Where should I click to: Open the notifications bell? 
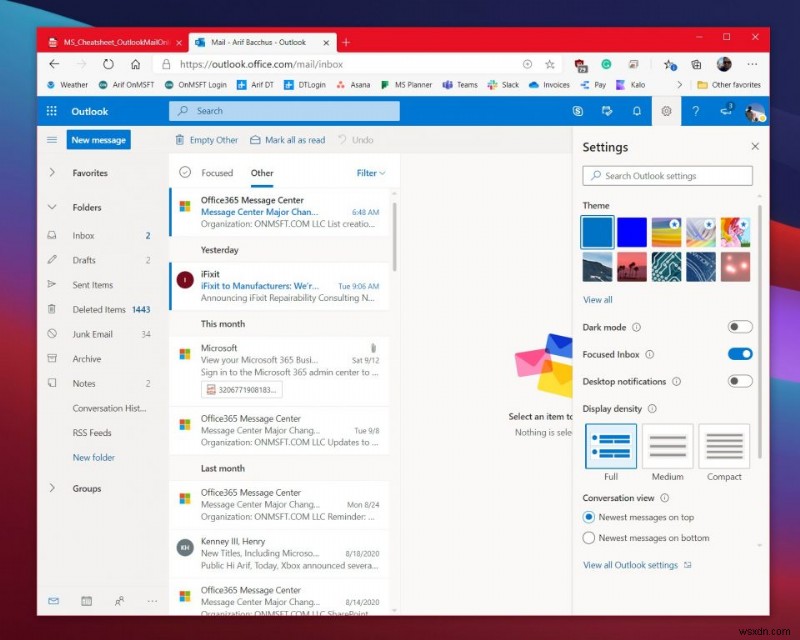636,111
